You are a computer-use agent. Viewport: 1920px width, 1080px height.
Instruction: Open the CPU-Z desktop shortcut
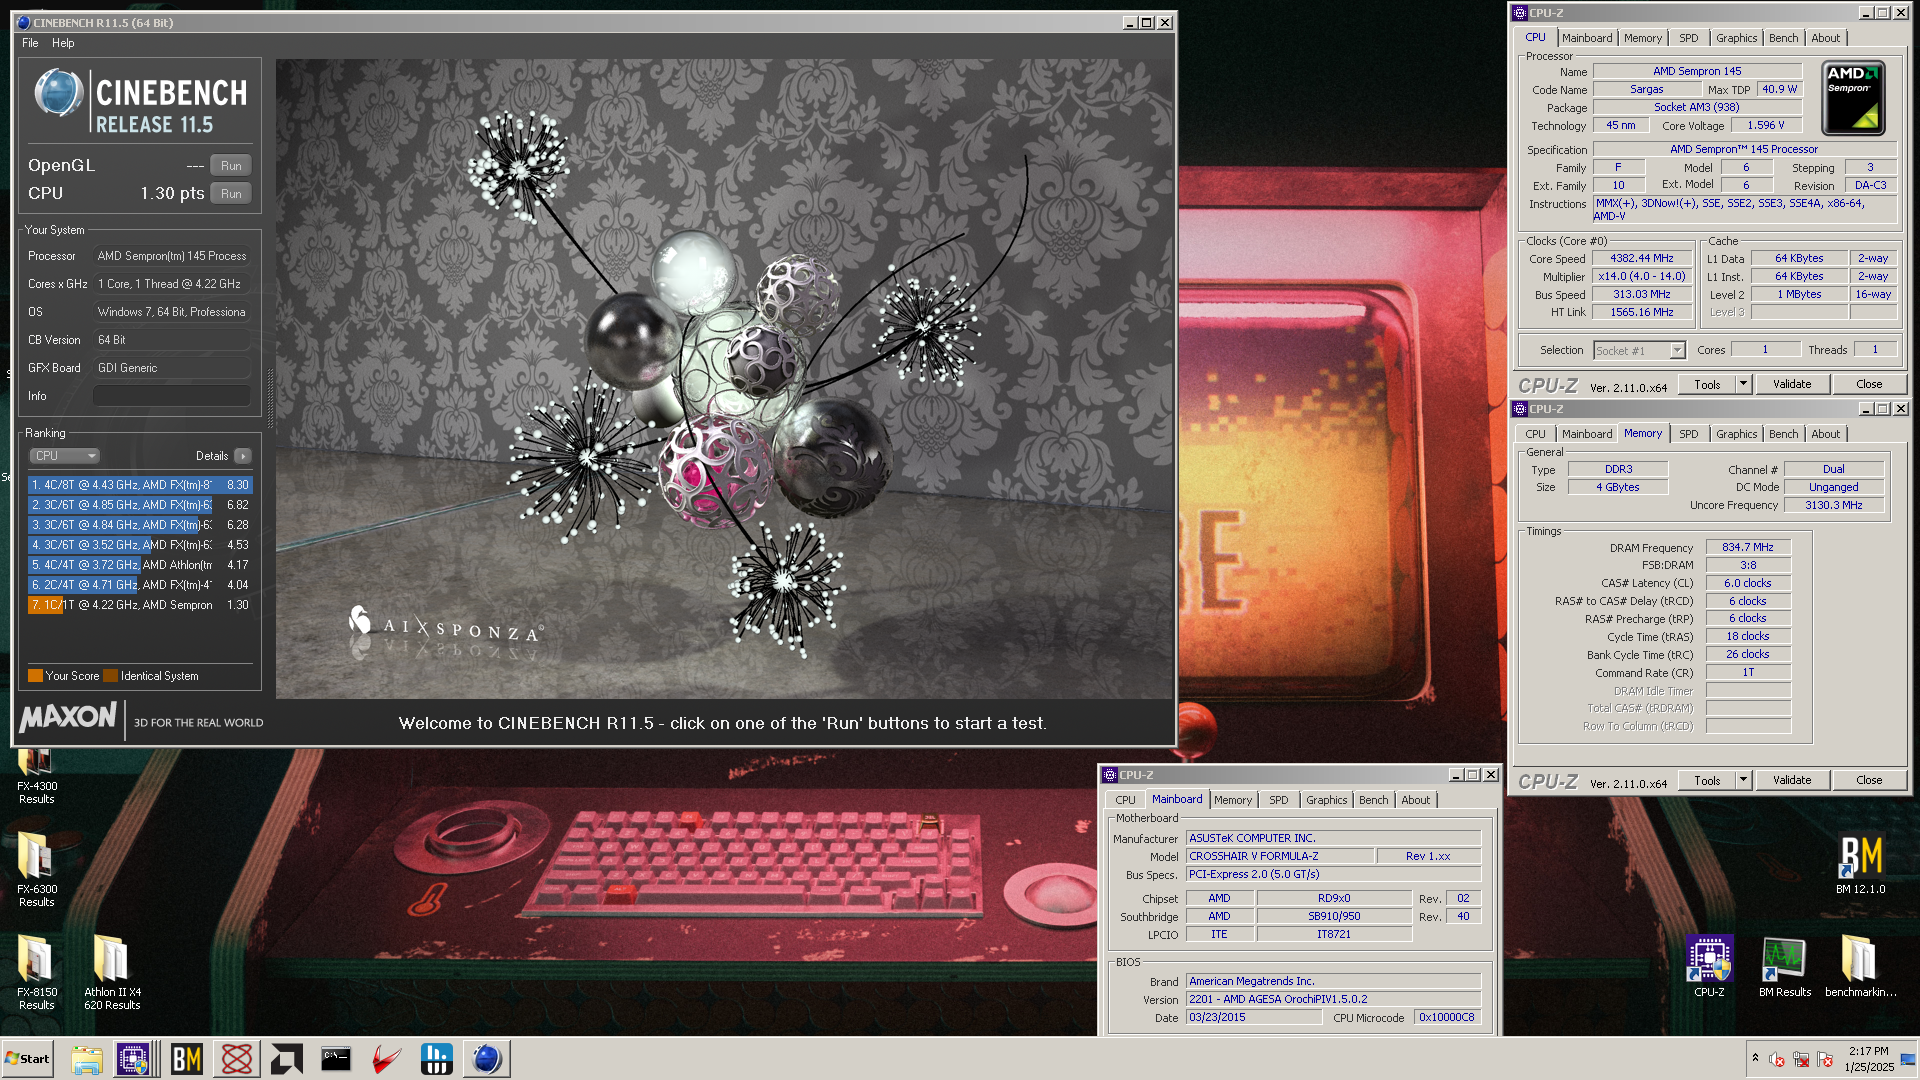[1709, 967]
